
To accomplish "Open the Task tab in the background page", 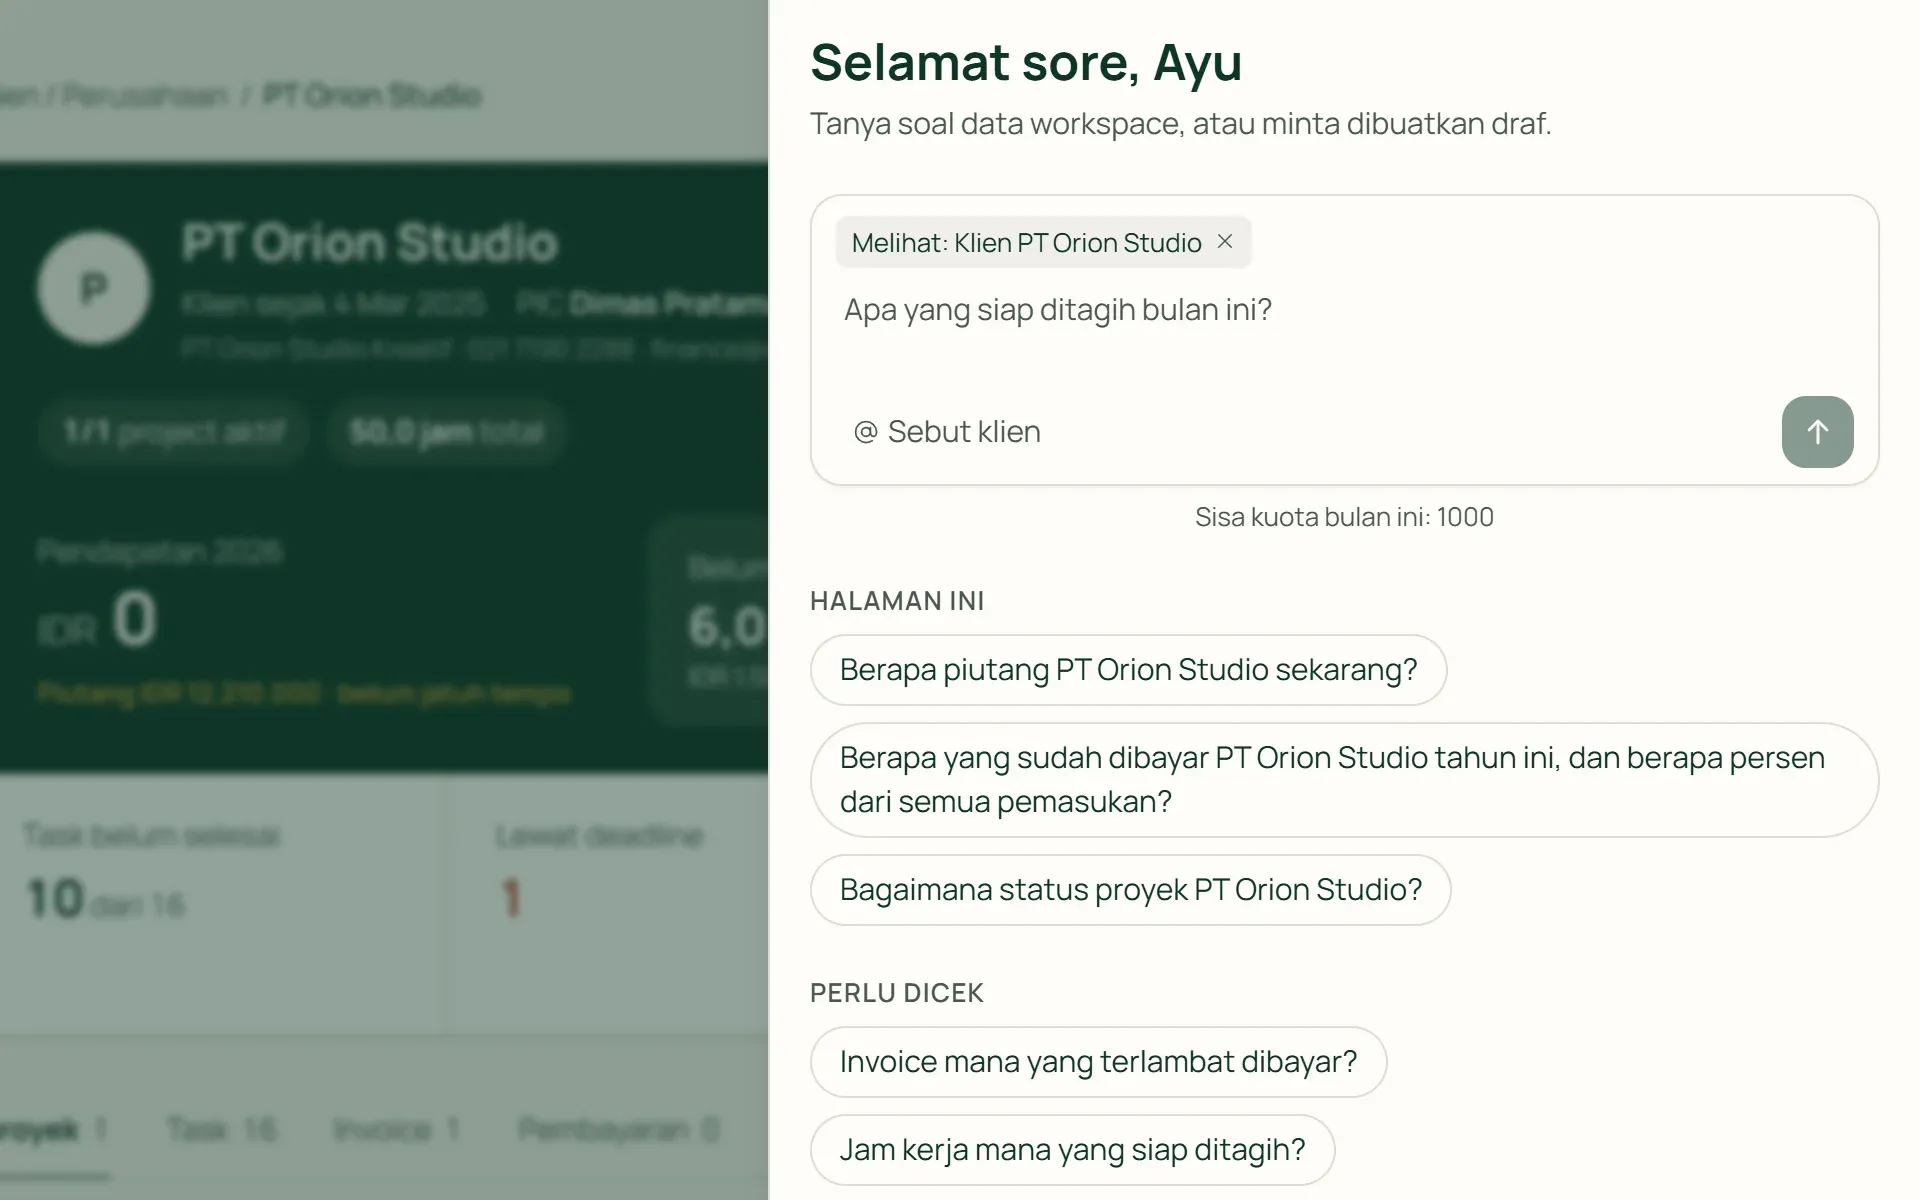I will click(x=221, y=1130).
